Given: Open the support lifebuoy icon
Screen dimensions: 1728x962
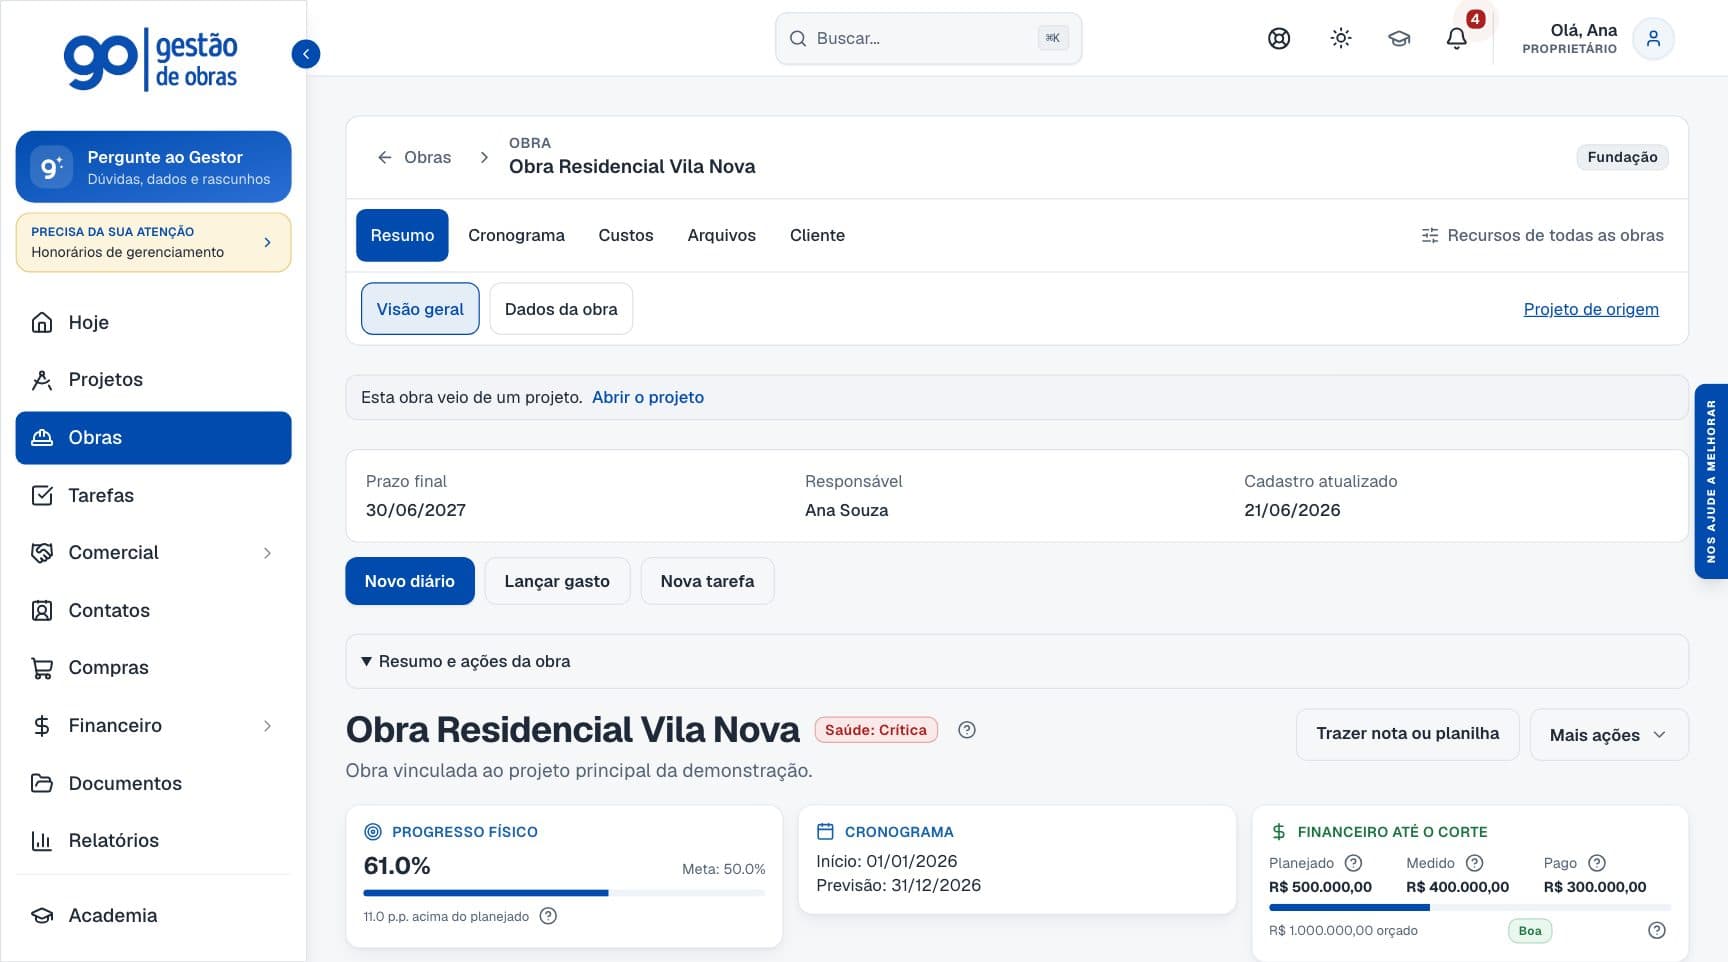Looking at the screenshot, I should [x=1279, y=39].
